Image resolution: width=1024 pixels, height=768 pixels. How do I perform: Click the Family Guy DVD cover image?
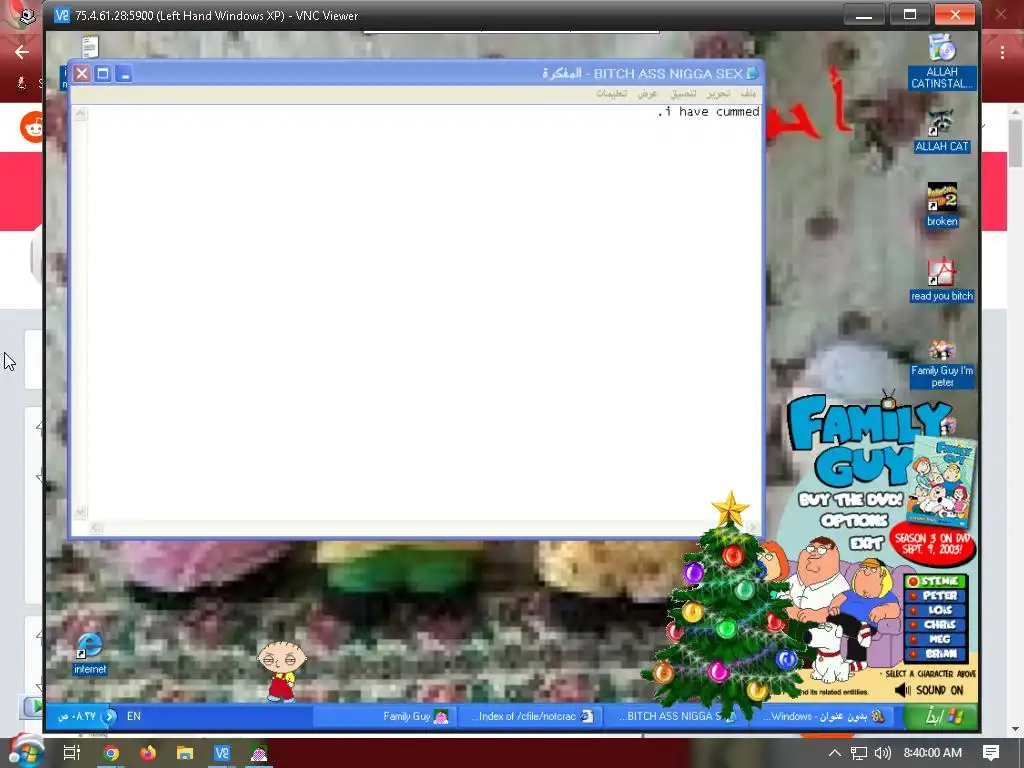942,482
